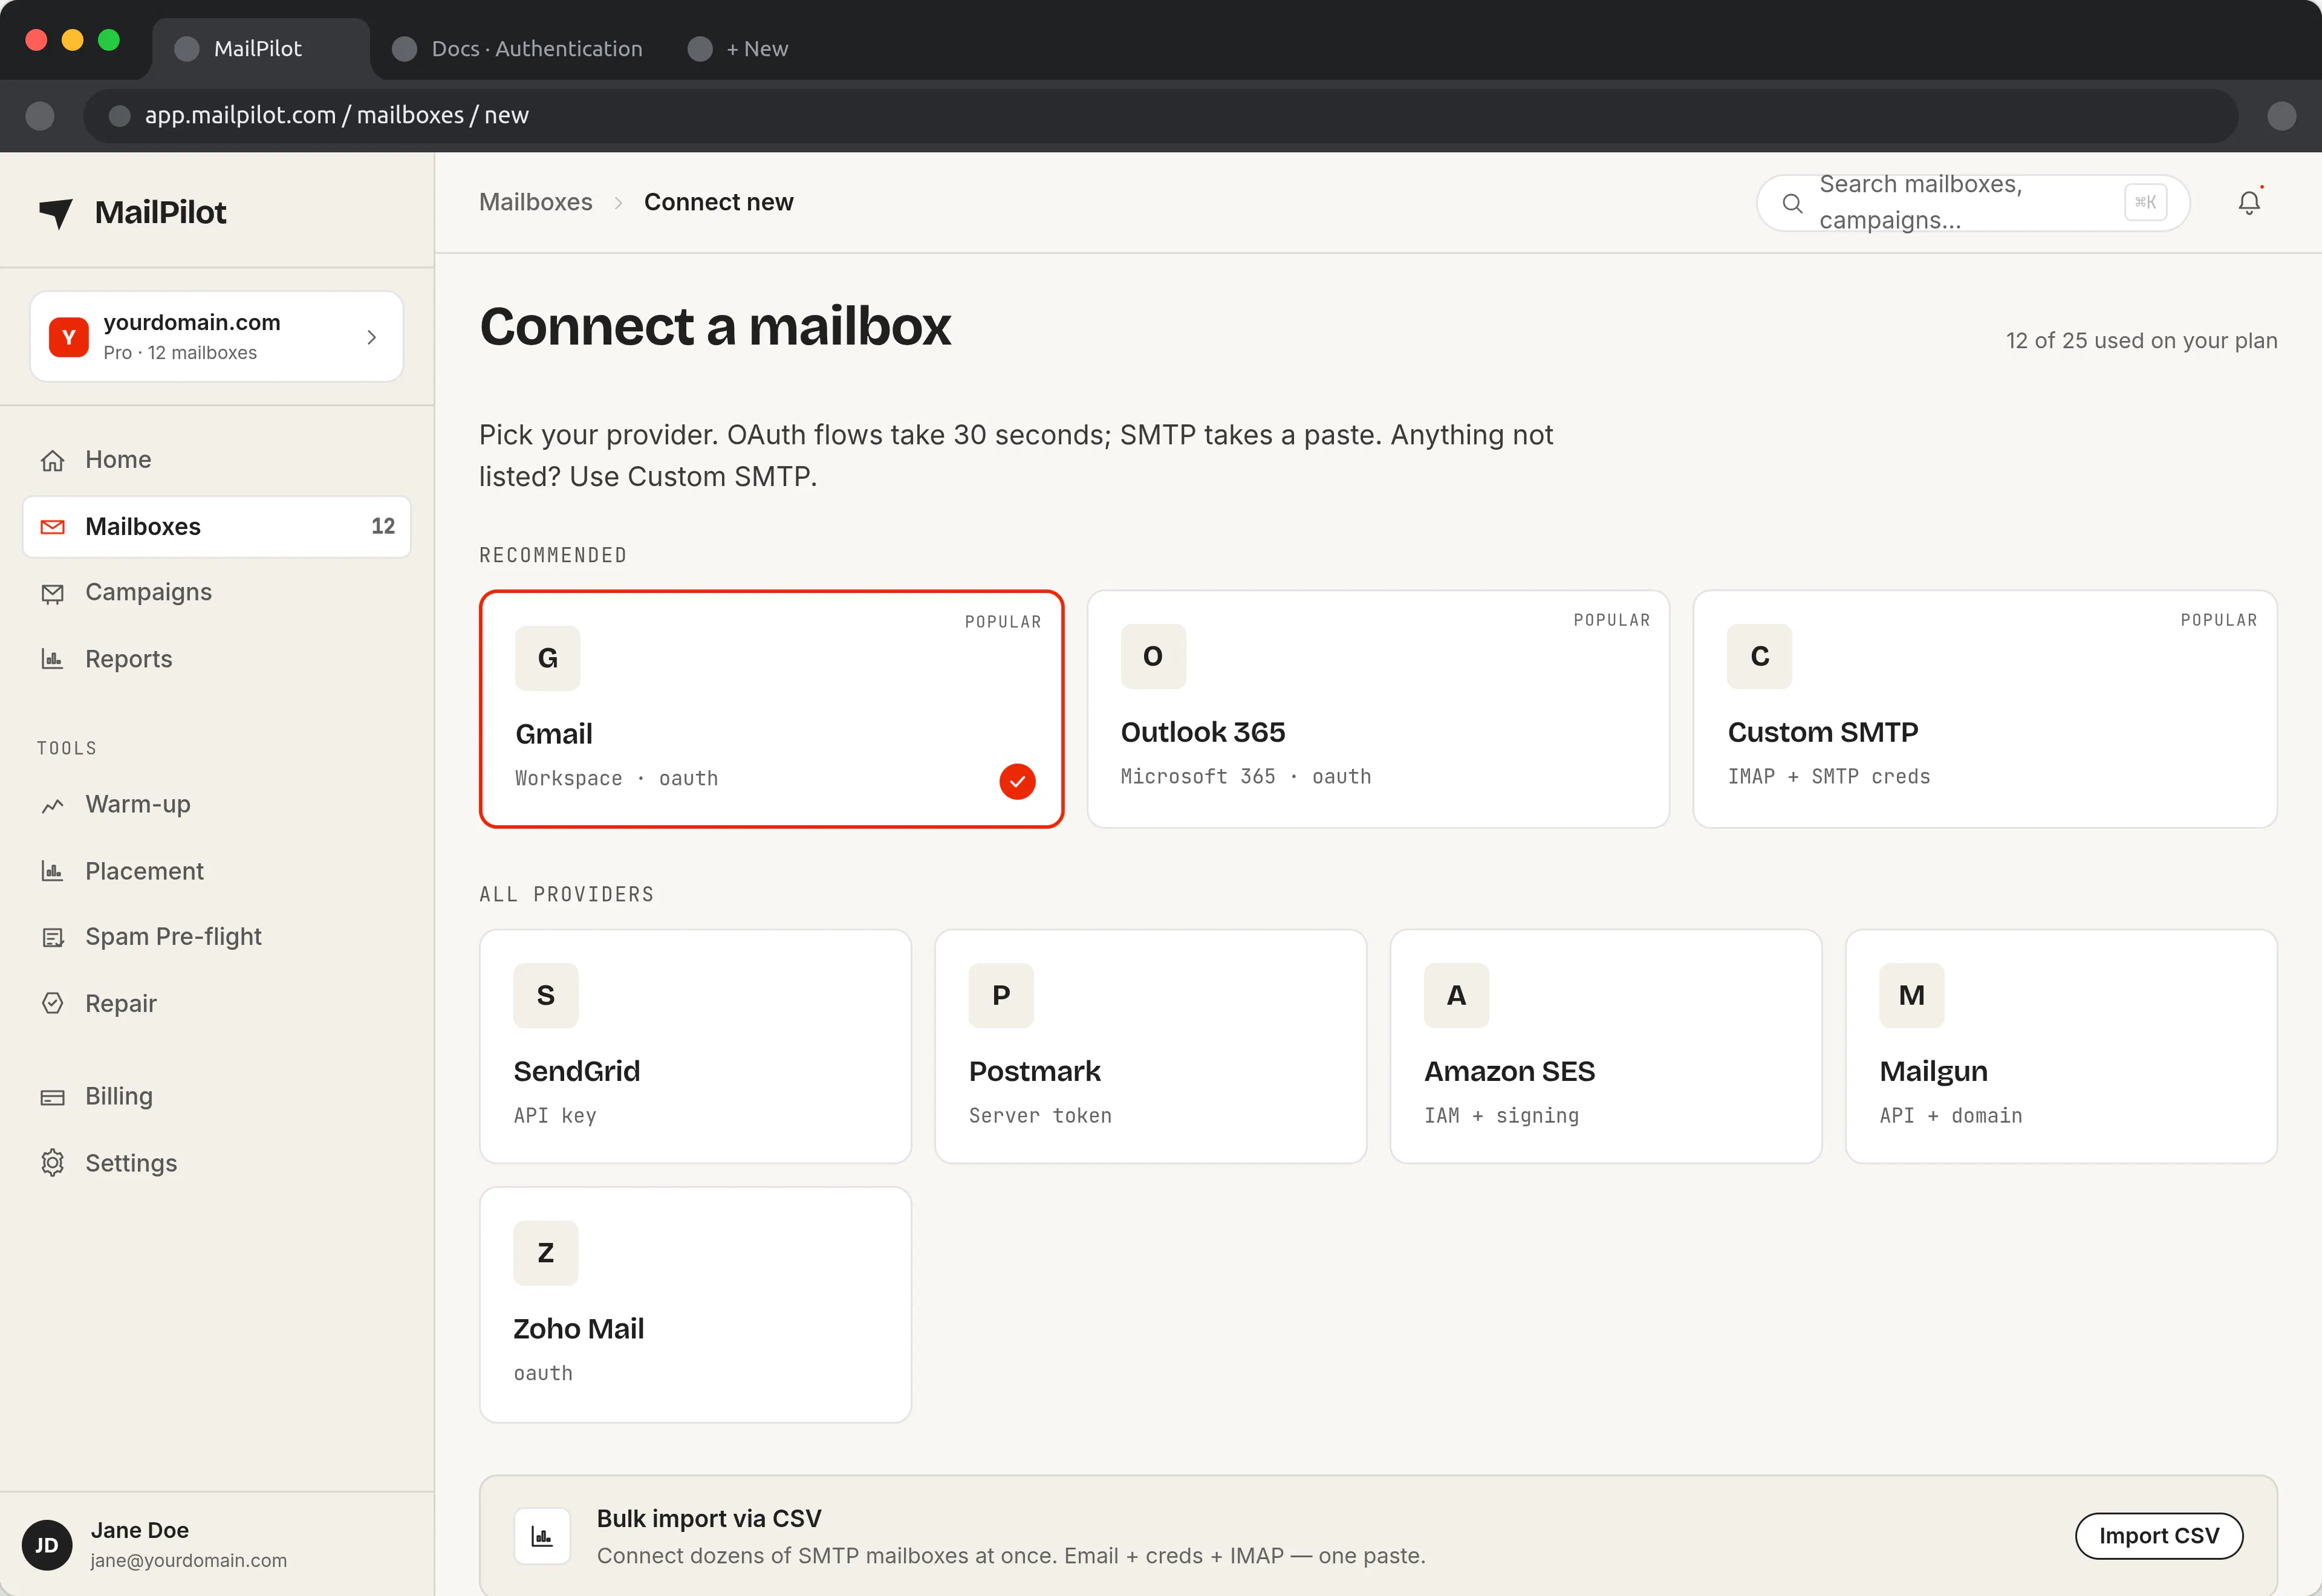This screenshot has height=1596, width=2322.
Task: Click jane@yourdomain.com account email
Action: (x=188, y=1560)
